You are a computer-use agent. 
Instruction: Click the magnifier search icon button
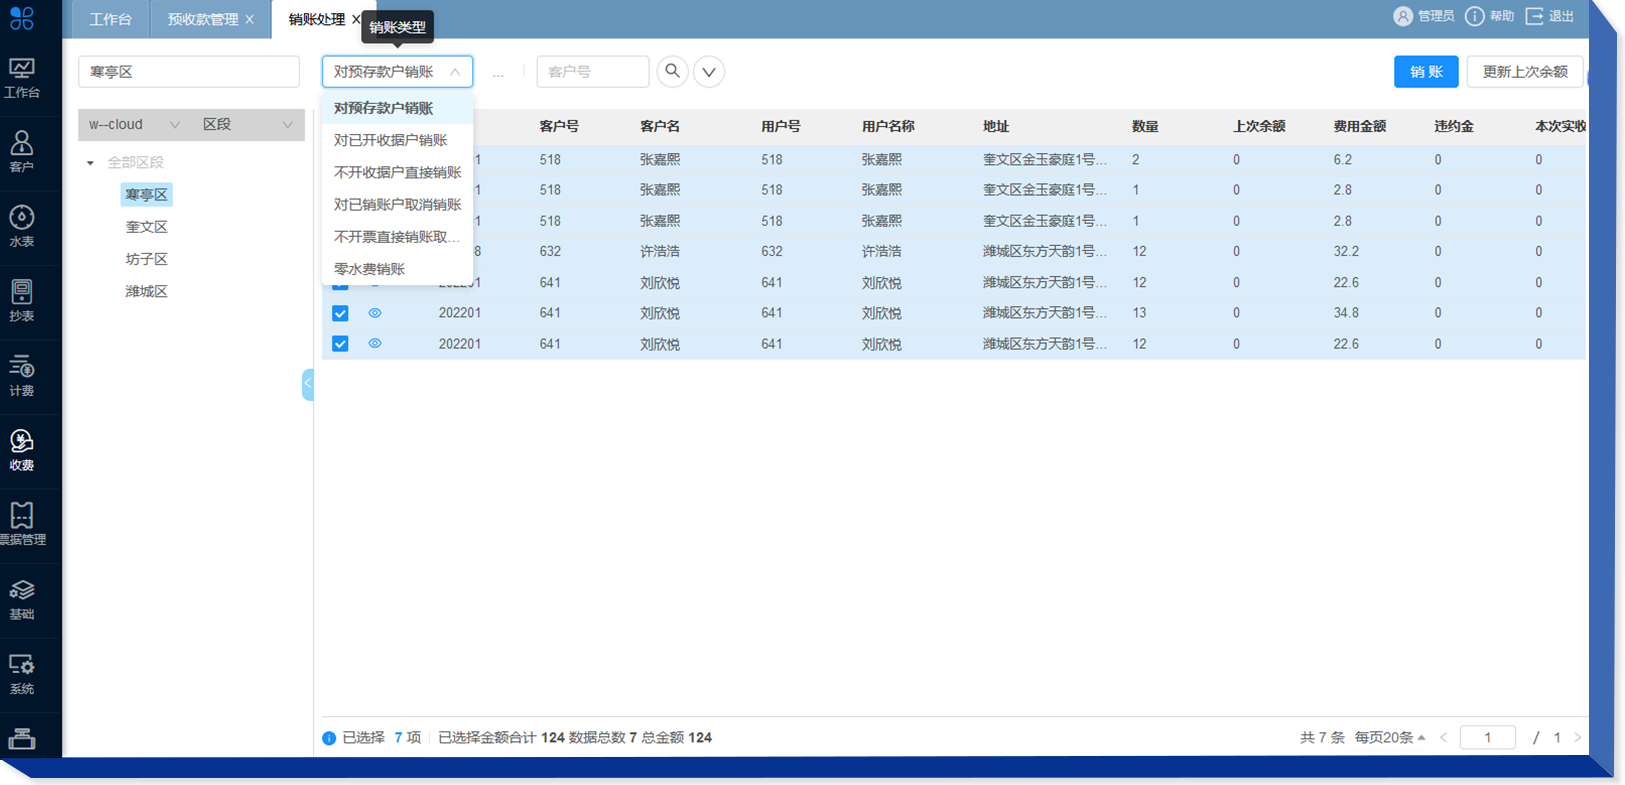673,71
